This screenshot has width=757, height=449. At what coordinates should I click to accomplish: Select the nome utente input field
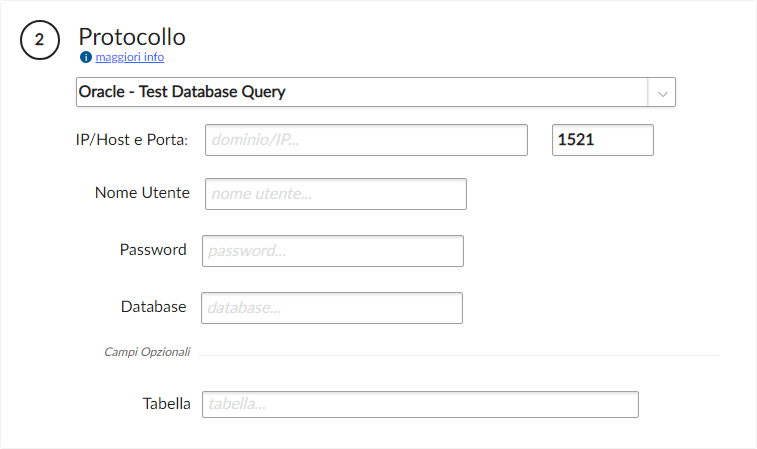tap(335, 194)
